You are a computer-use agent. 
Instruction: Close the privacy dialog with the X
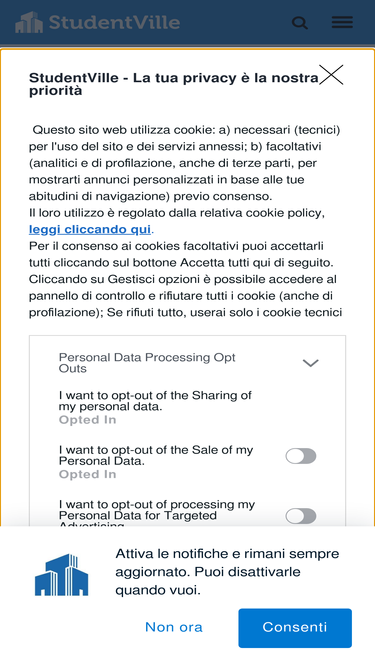pyautogui.click(x=331, y=75)
